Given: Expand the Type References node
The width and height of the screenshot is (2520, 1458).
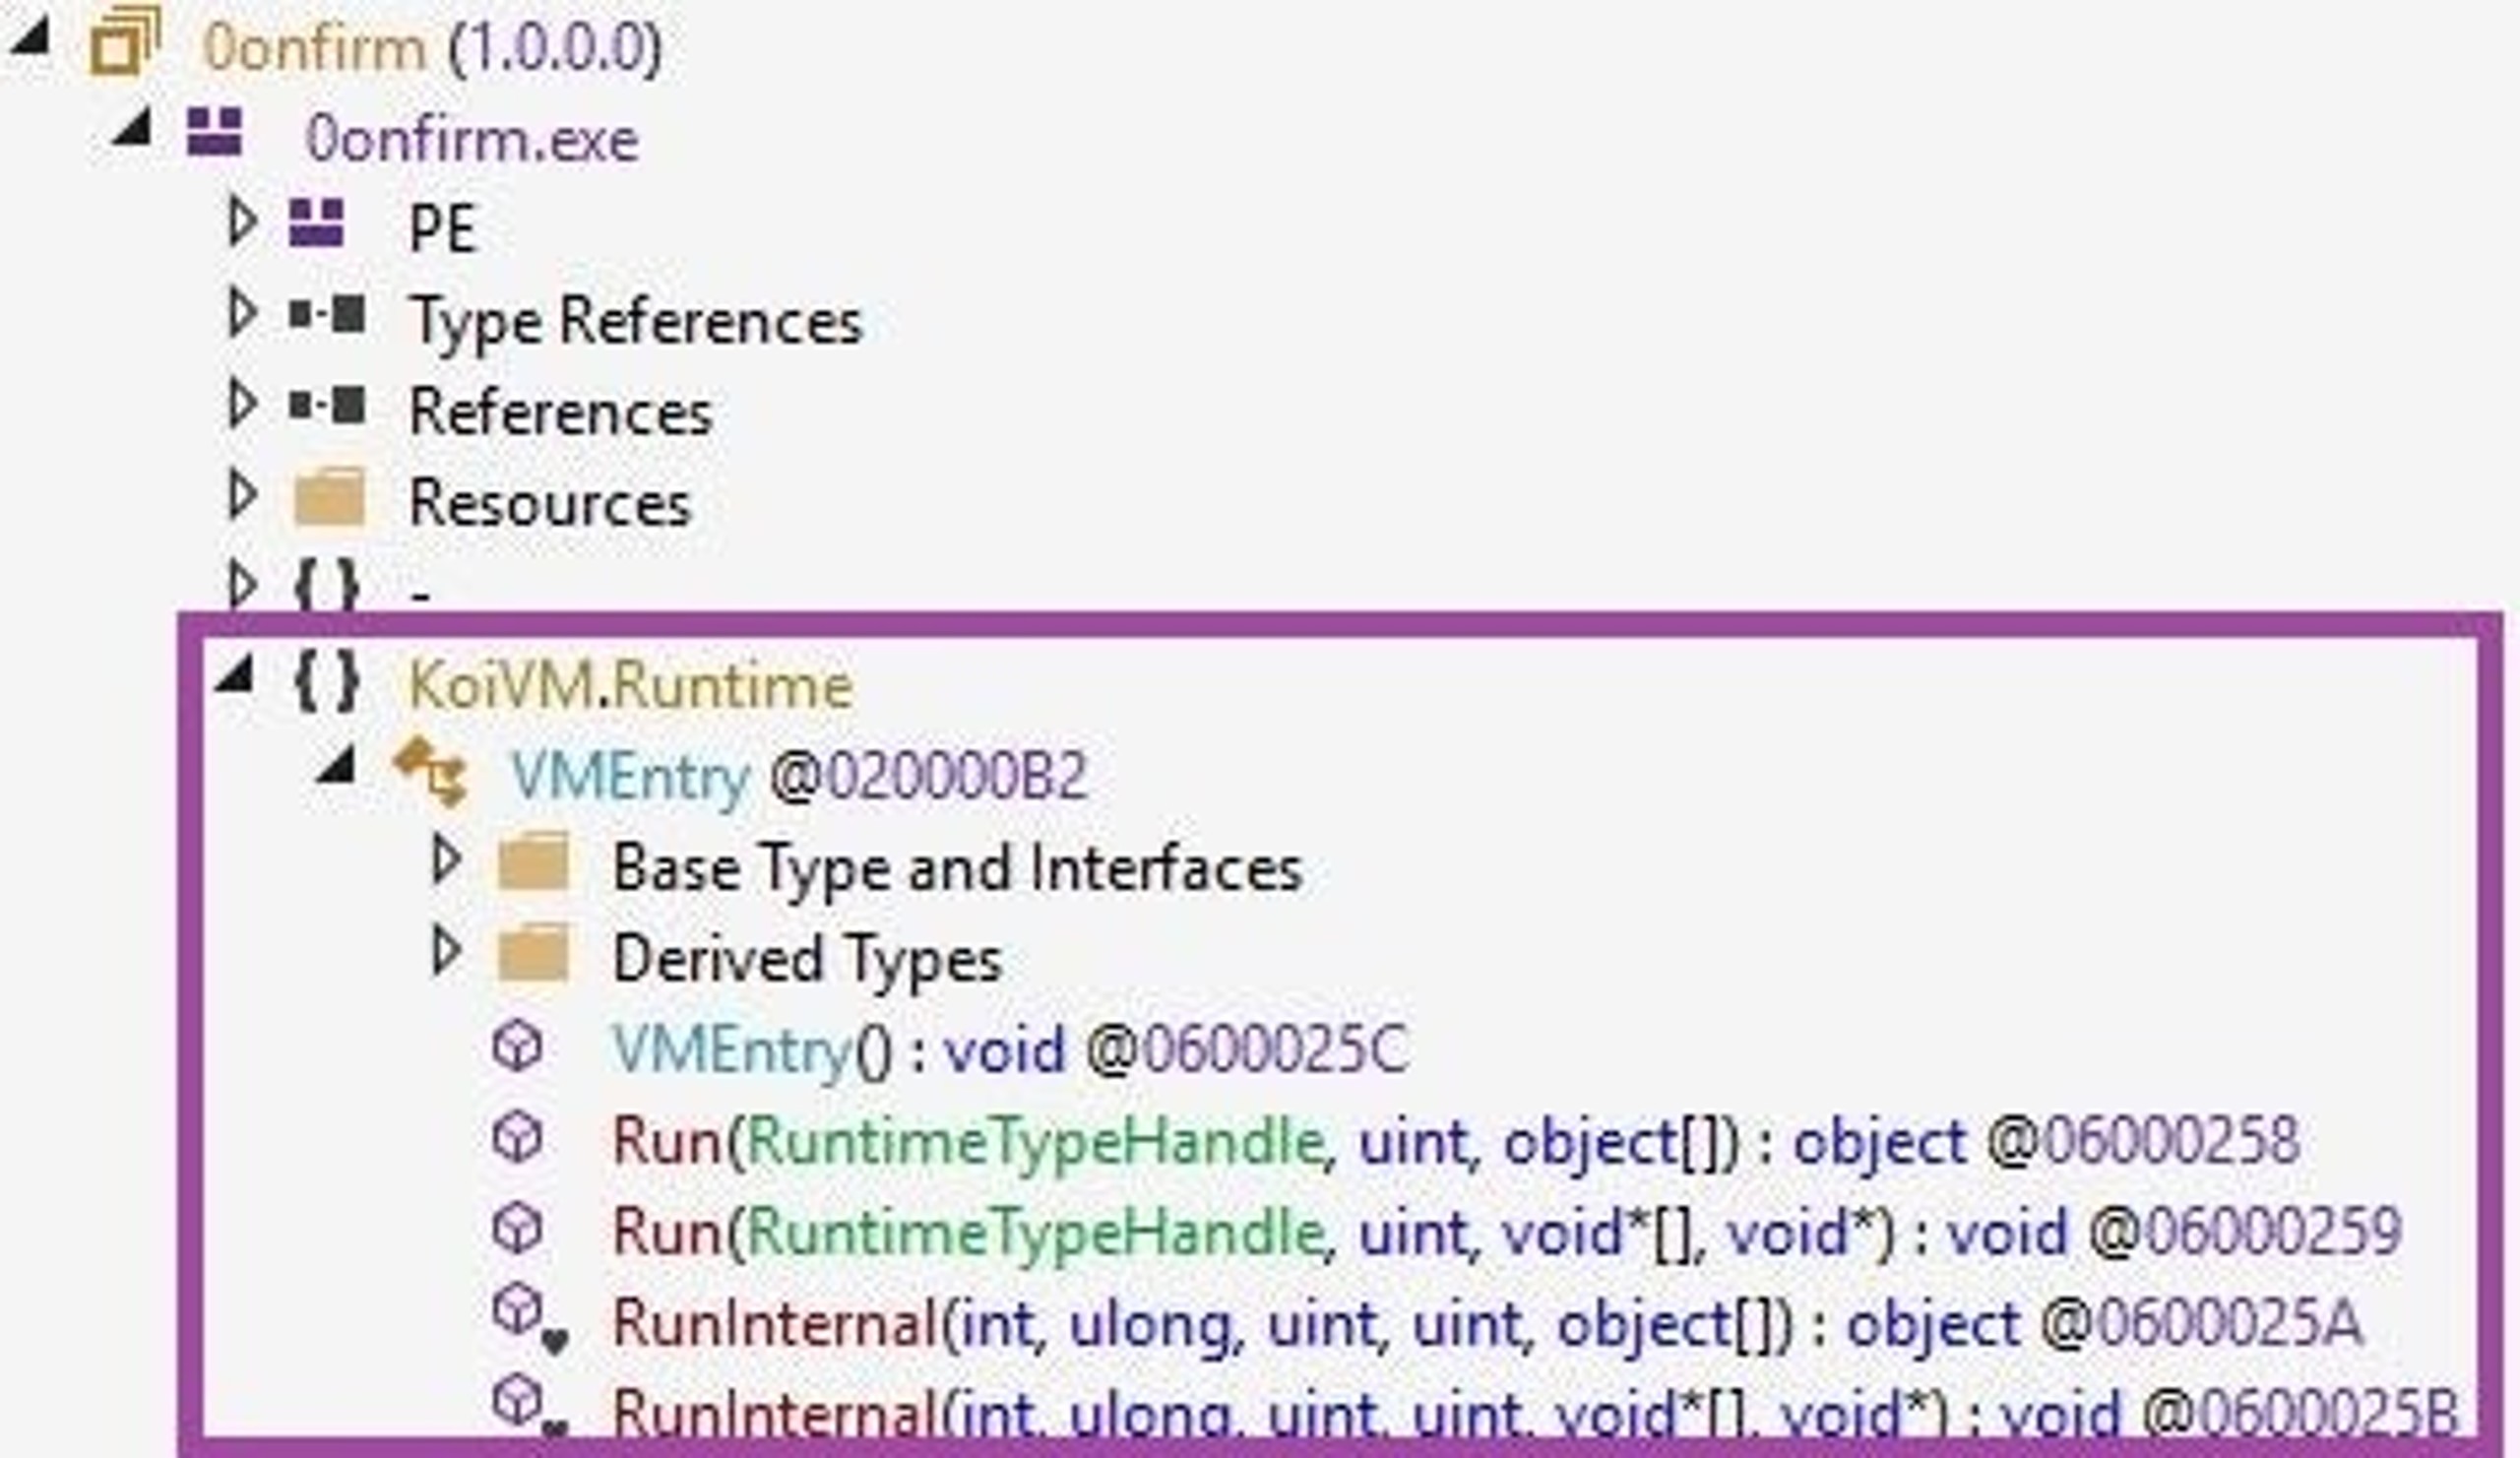Looking at the screenshot, I should [x=241, y=313].
